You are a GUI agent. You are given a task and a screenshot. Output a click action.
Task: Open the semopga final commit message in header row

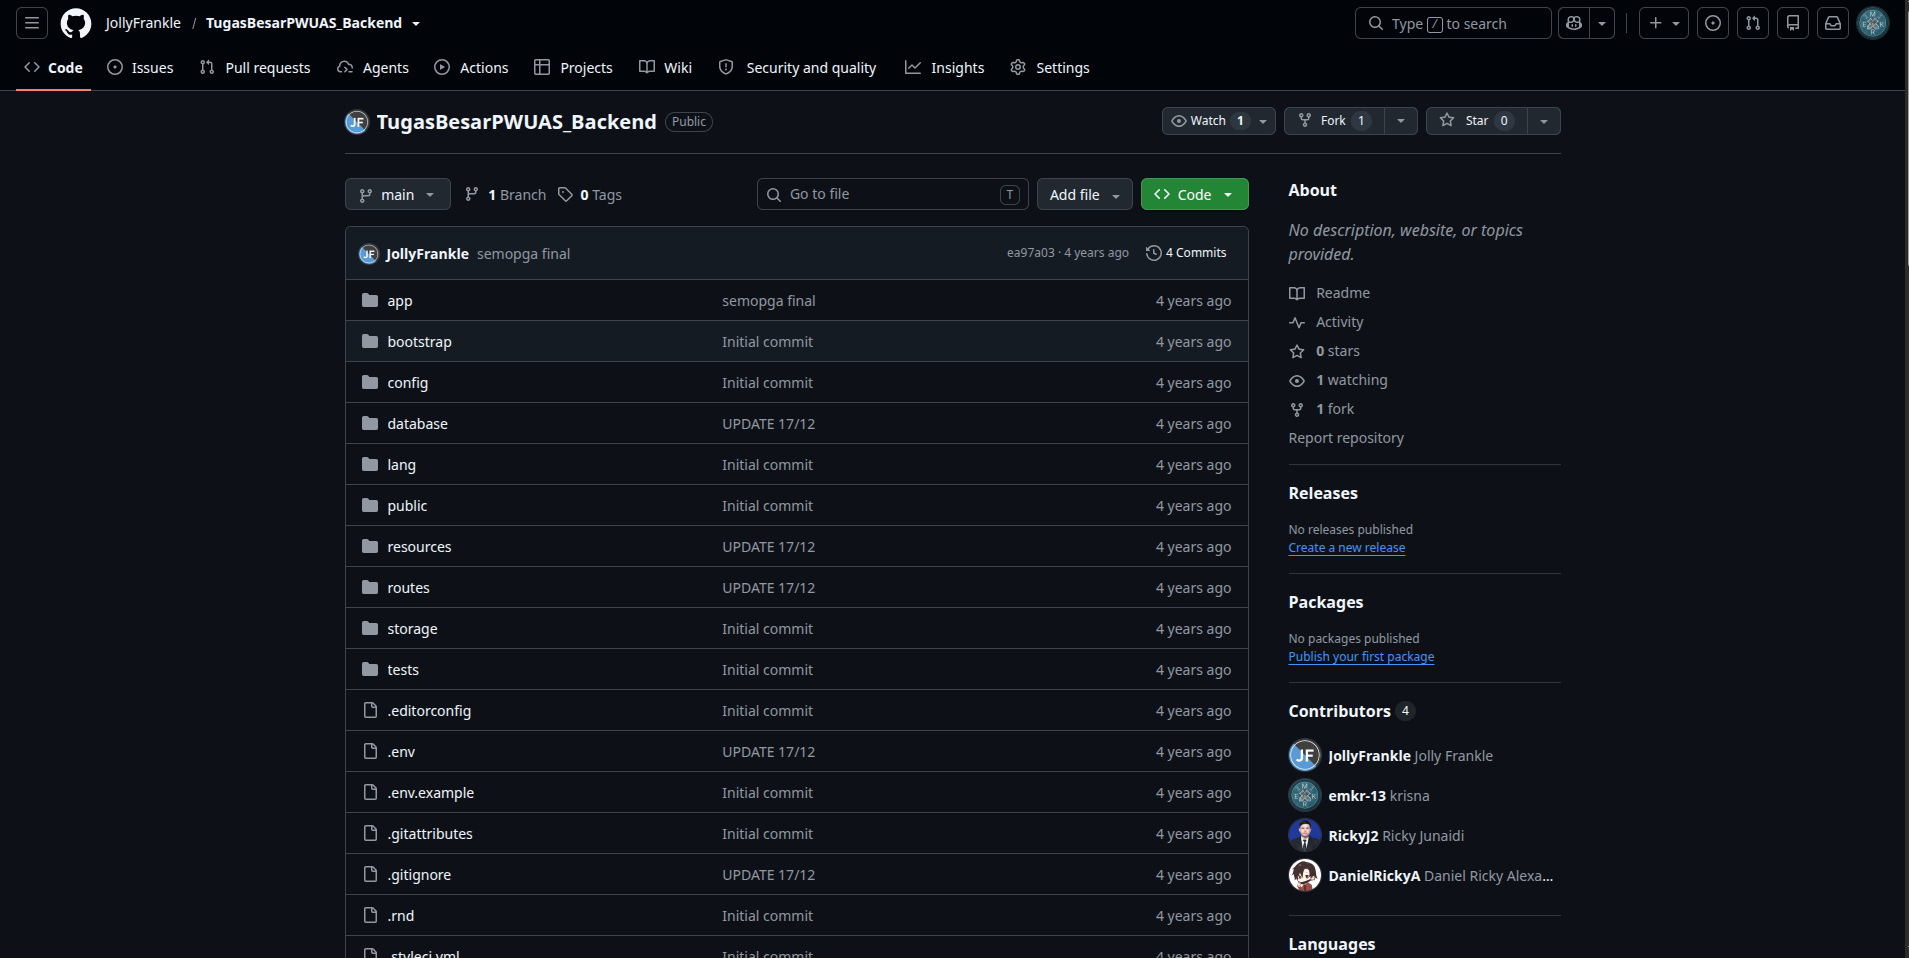tap(523, 254)
